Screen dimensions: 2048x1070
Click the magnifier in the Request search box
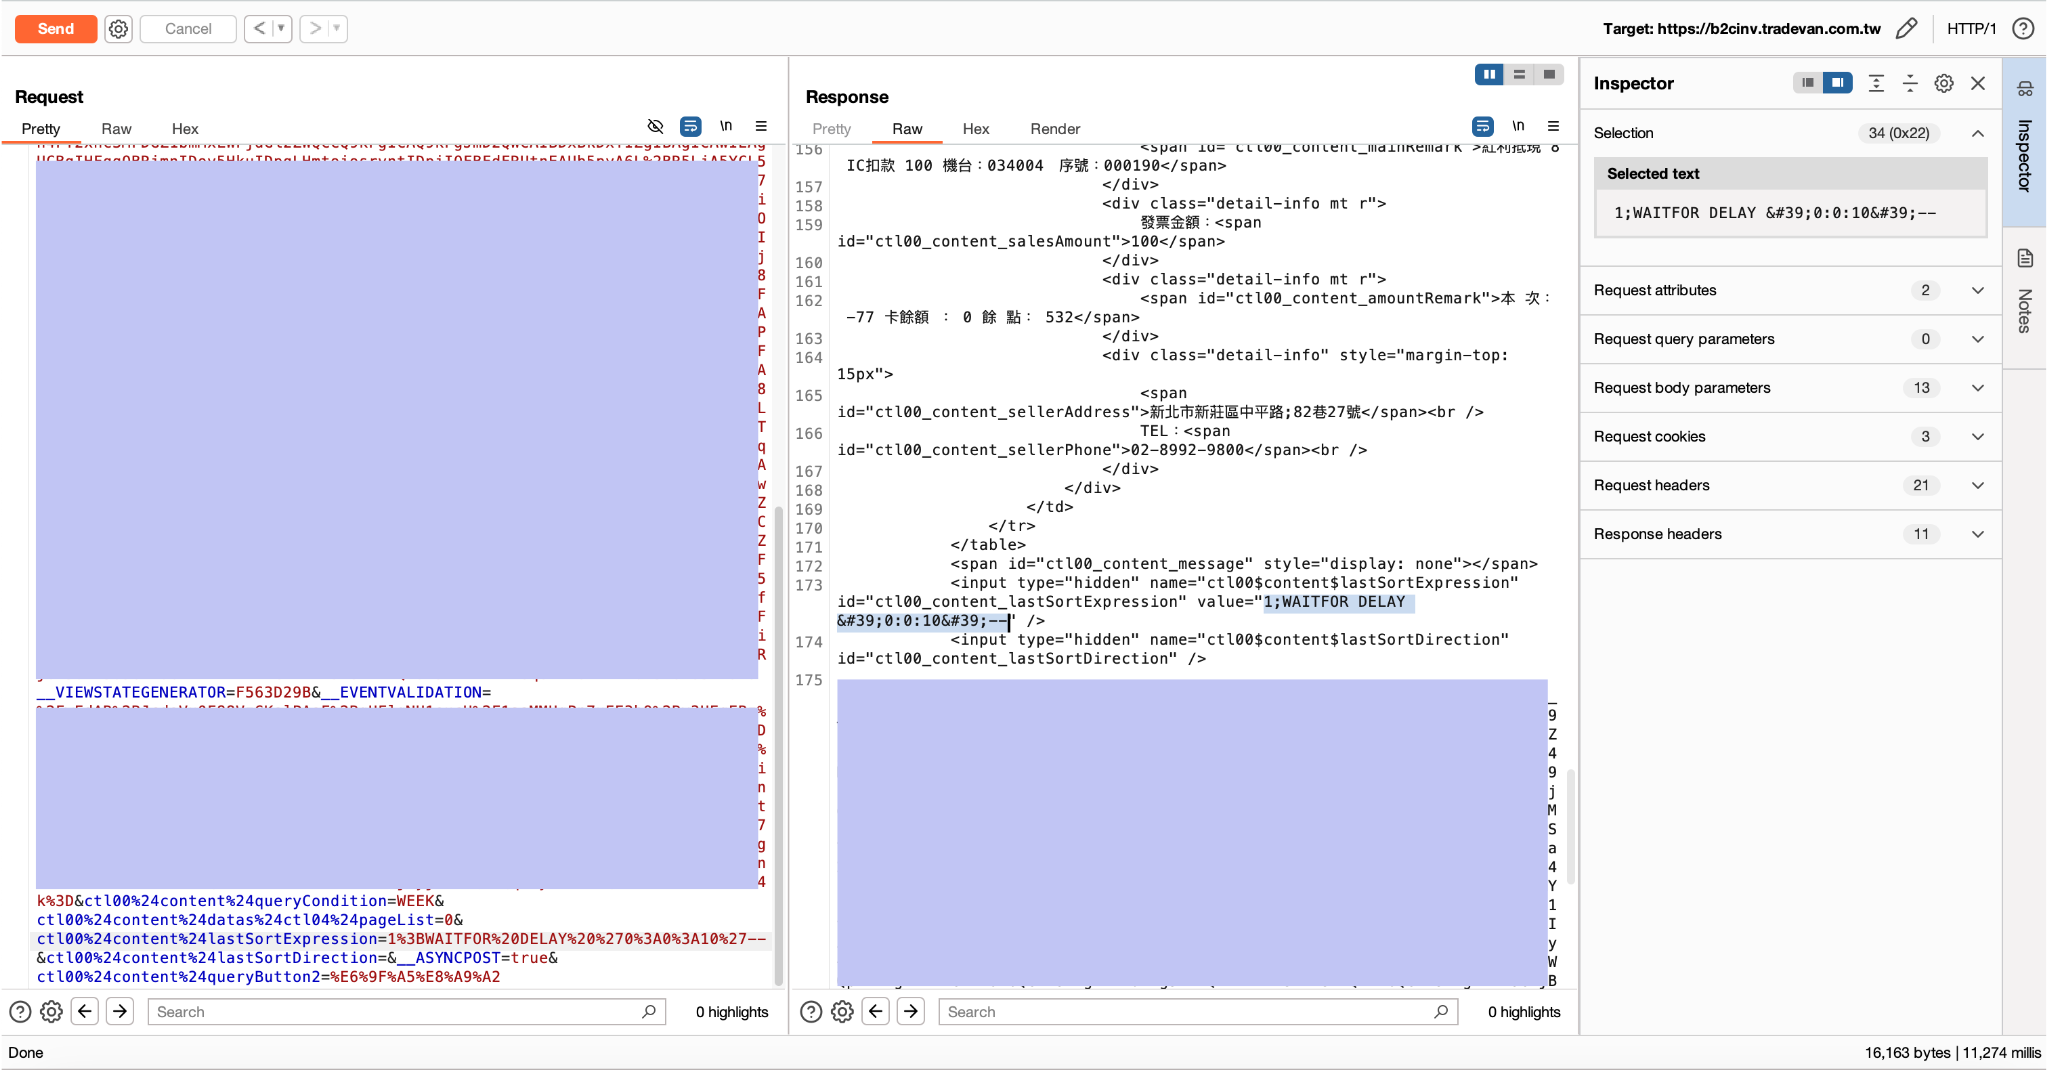tap(649, 1012)
